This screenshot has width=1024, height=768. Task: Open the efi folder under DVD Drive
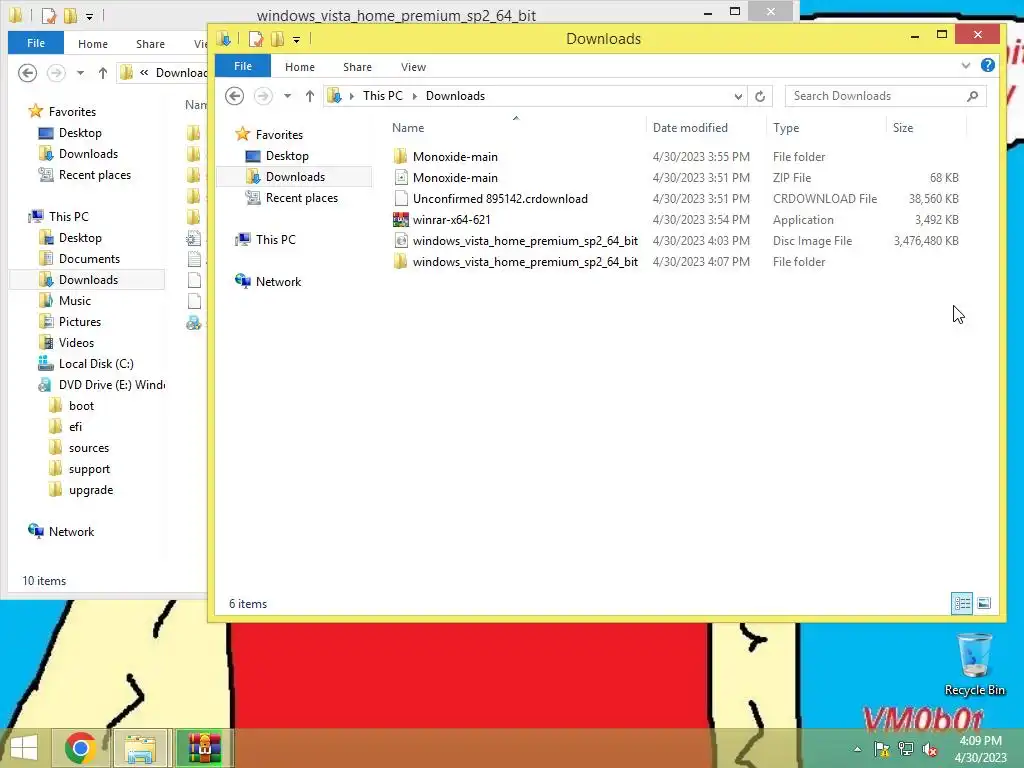[75, 426]
